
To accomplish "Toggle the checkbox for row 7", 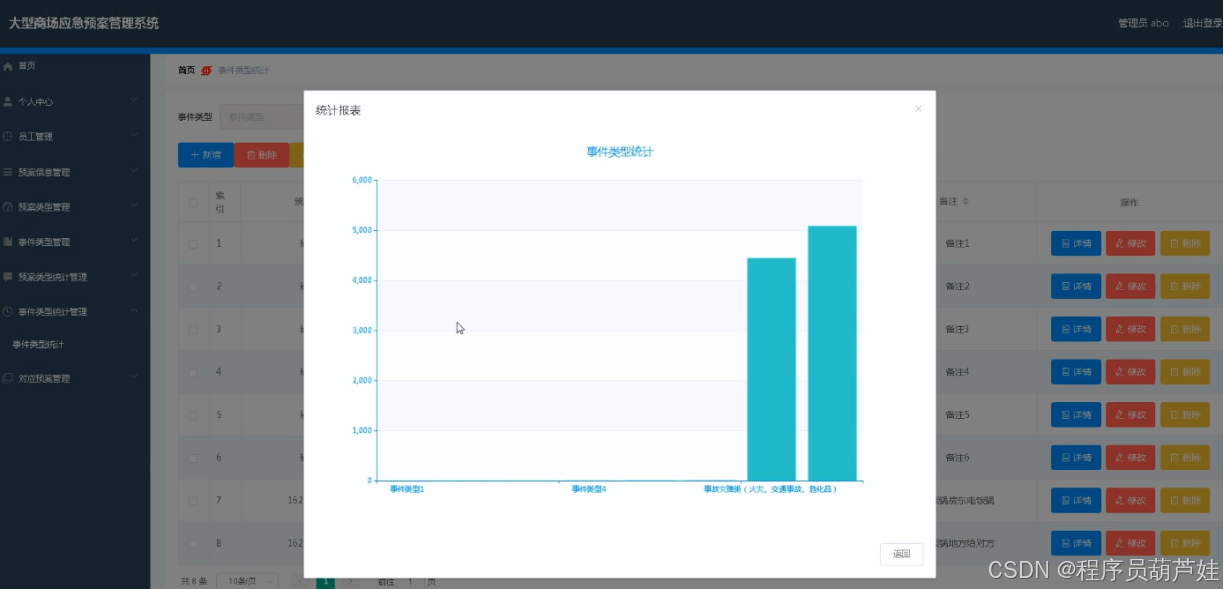I will coord(193,500).
